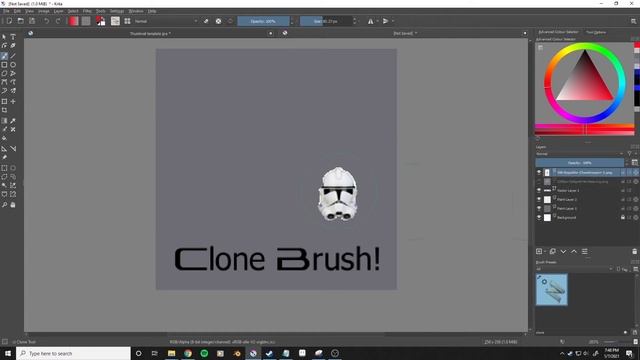This screenshot has height=360, width=640.
Task: Click the Save document toolbar icon
Action: pos(32,21)
